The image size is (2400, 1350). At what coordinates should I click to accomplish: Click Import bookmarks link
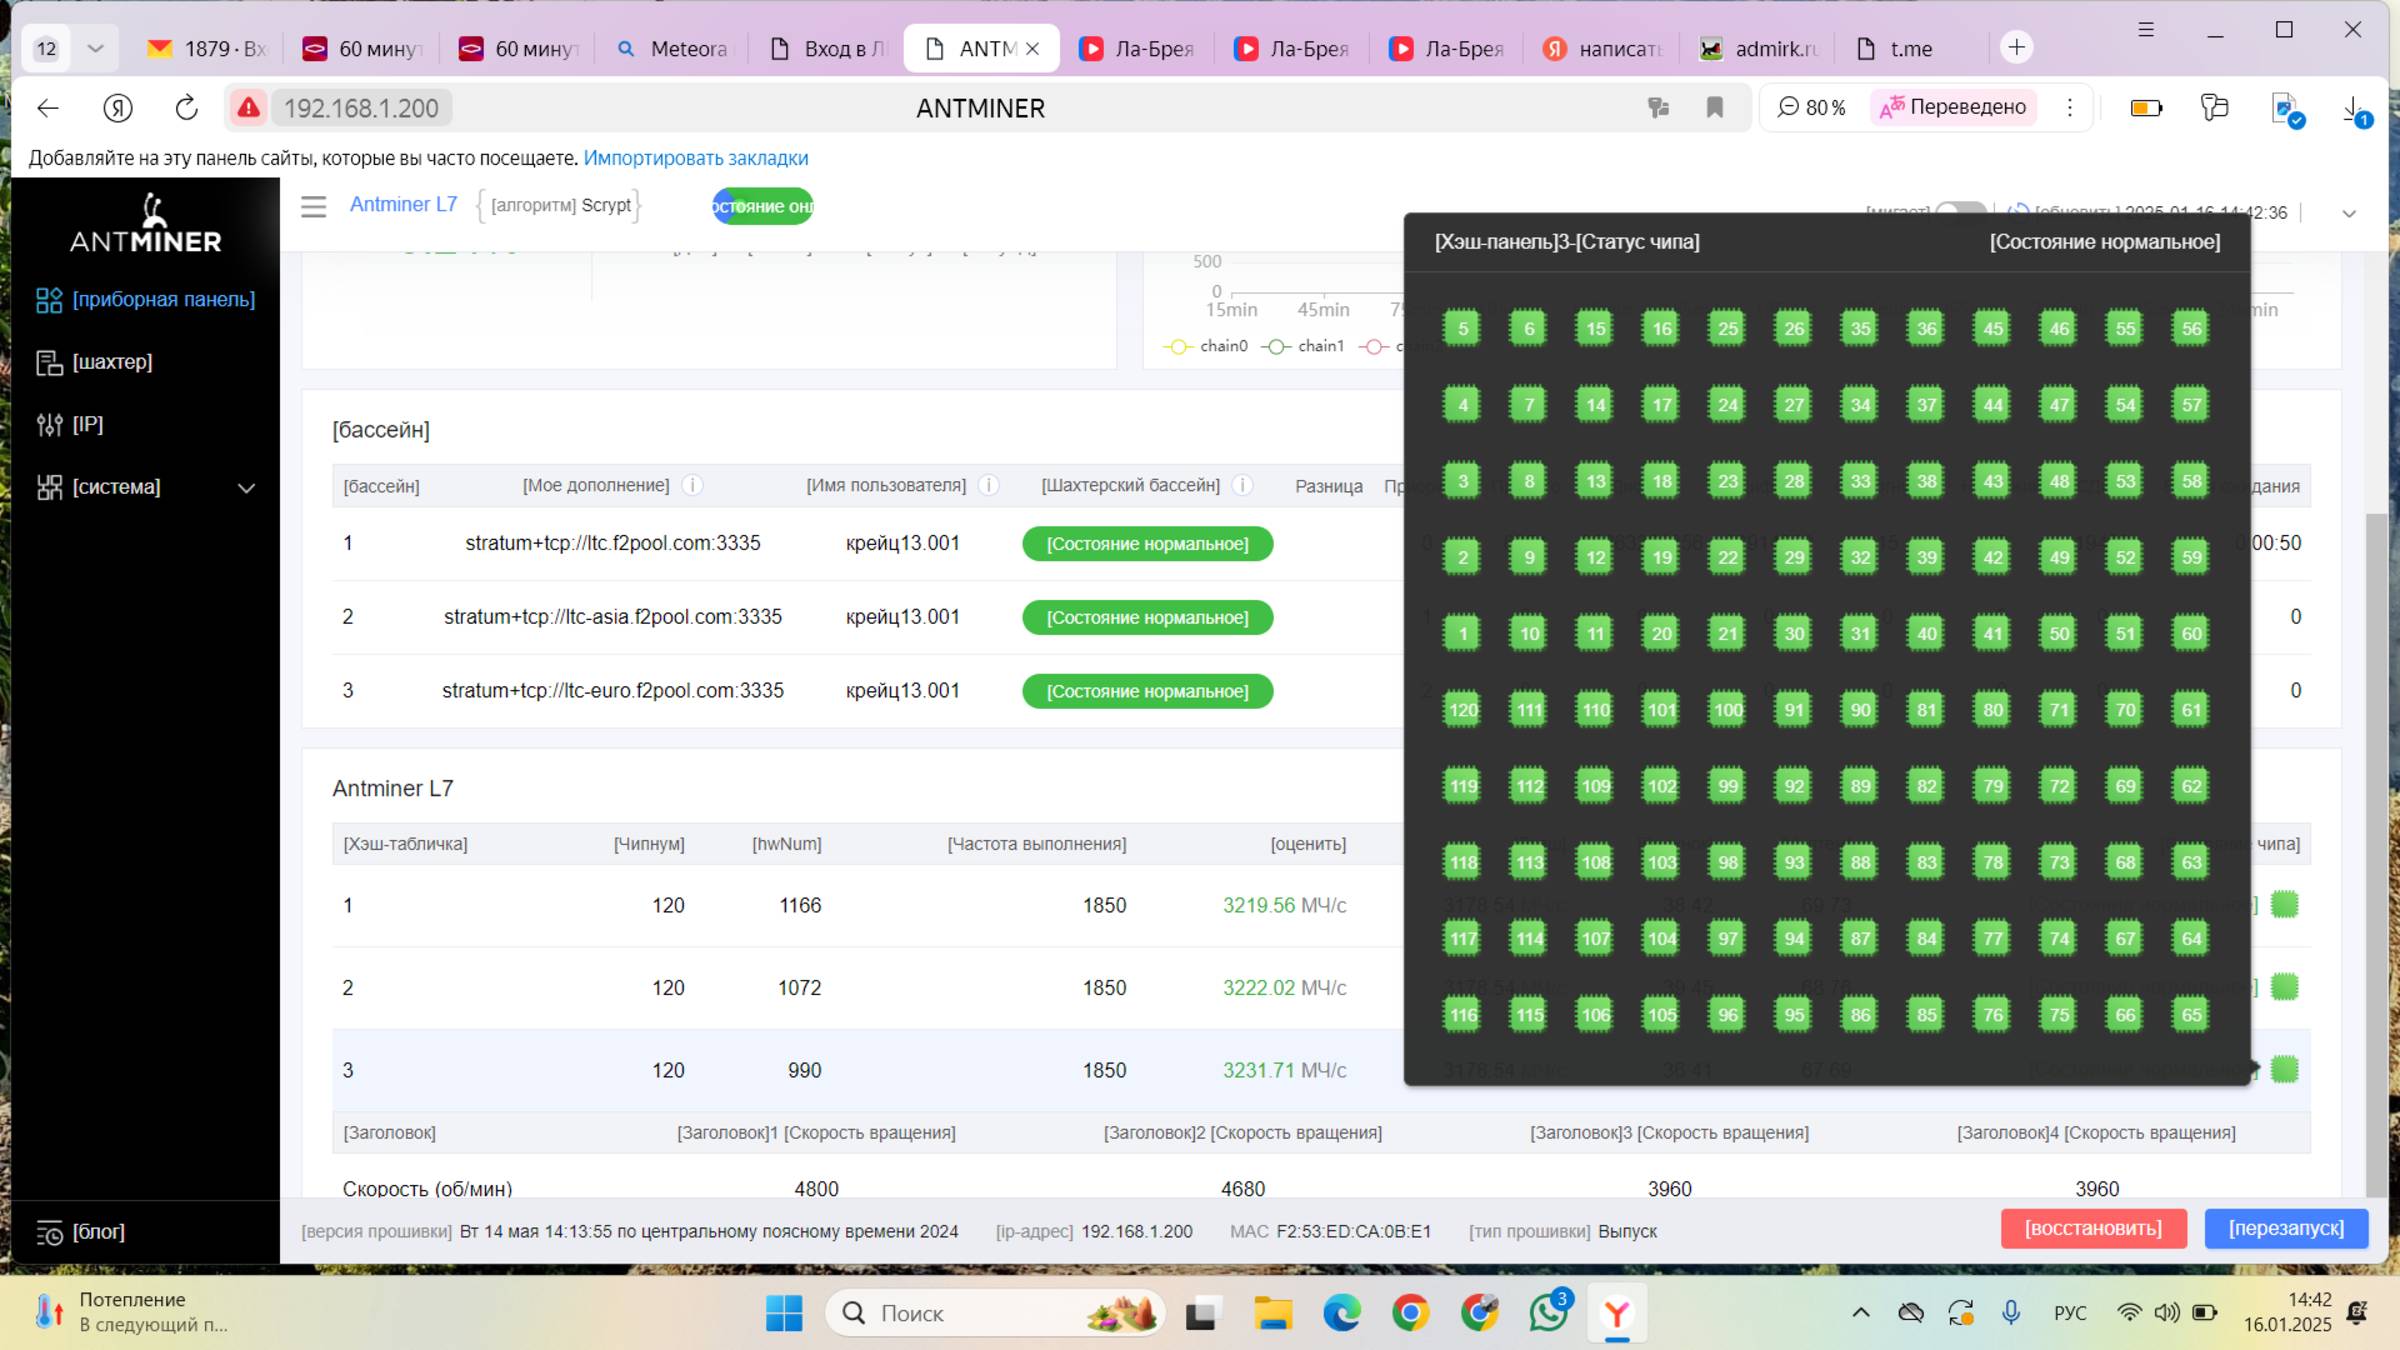695,158
